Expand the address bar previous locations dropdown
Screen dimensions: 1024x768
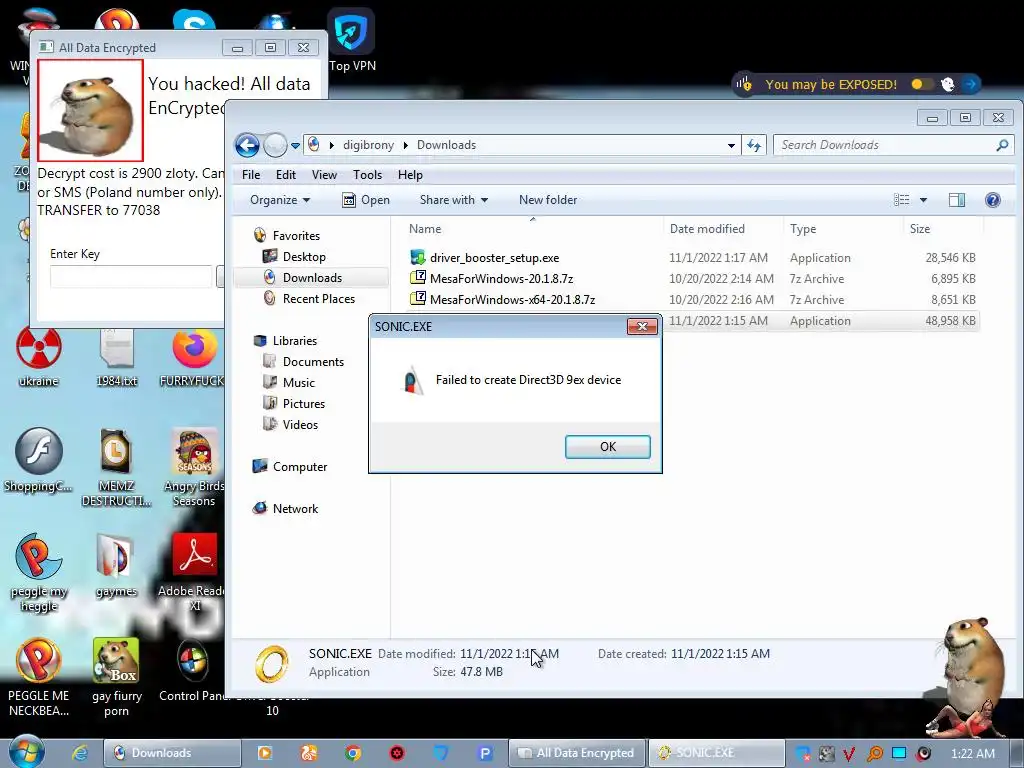pos(731,146)
